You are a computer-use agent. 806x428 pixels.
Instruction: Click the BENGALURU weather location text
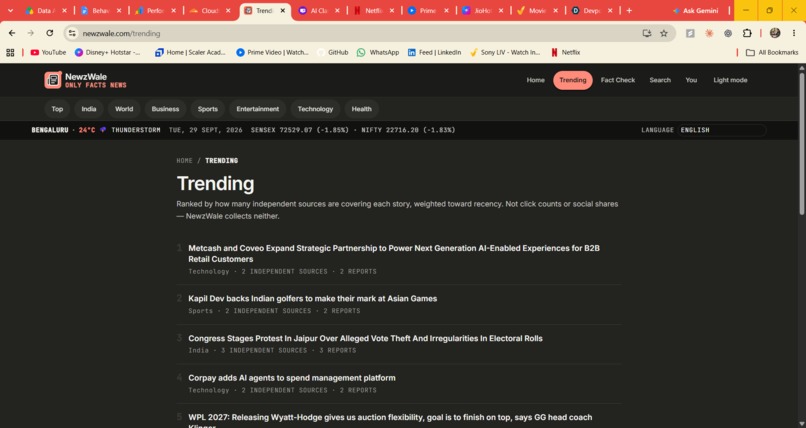tap(50, 130)
